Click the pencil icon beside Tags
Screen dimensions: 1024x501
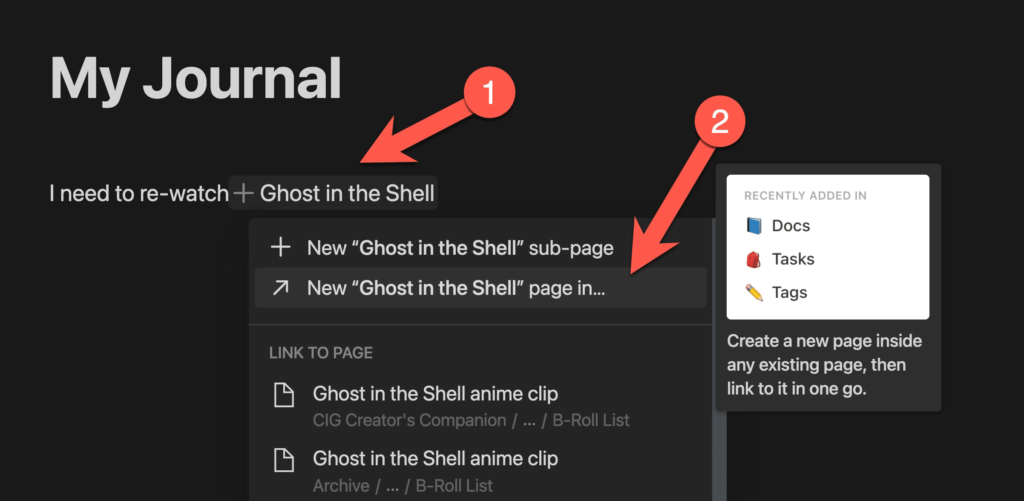[754, 293]
